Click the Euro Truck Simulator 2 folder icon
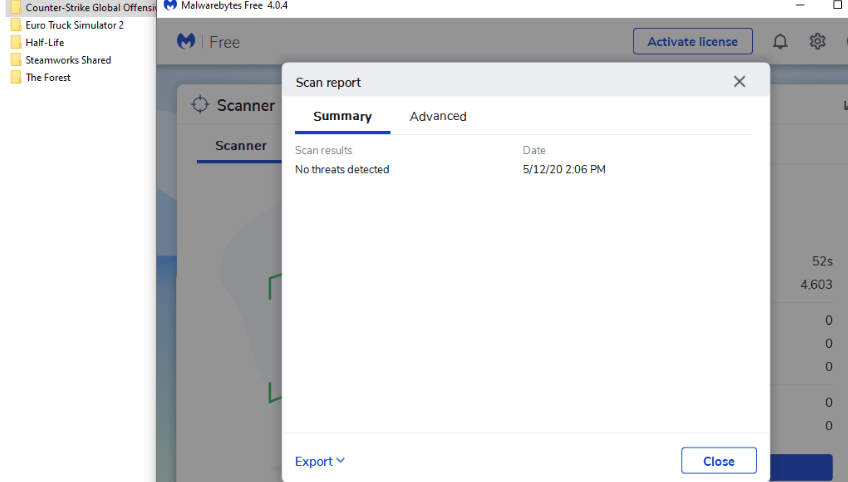848x482 pixels. (x=16, y=25)
